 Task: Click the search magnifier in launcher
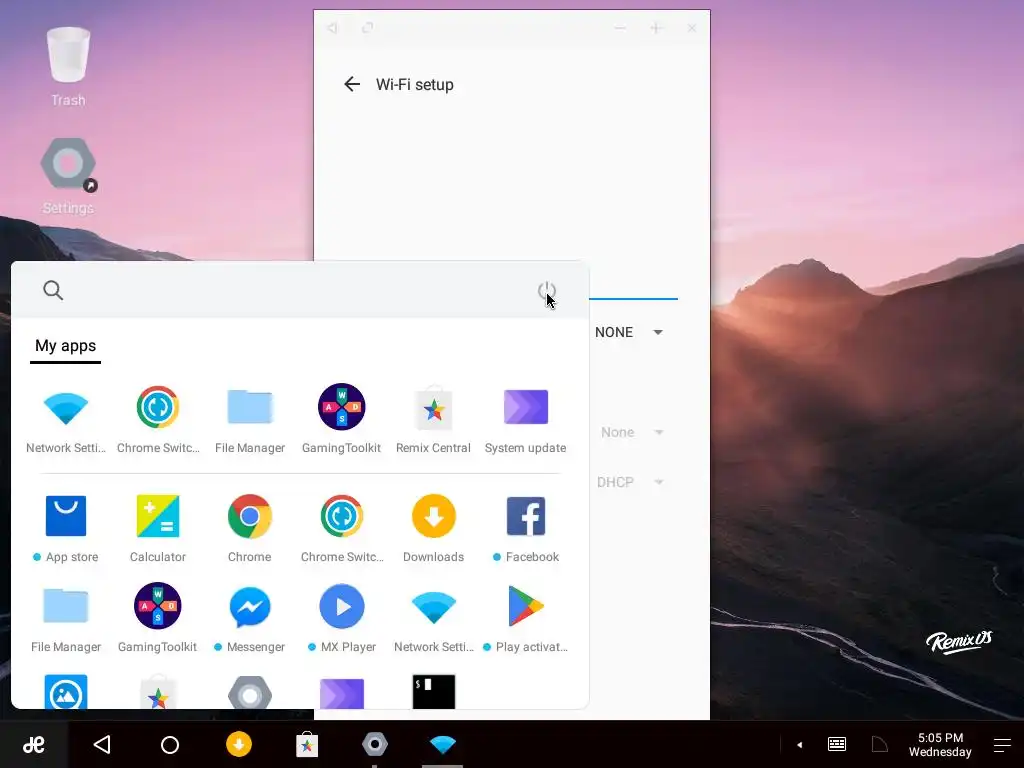coord(53,290)
